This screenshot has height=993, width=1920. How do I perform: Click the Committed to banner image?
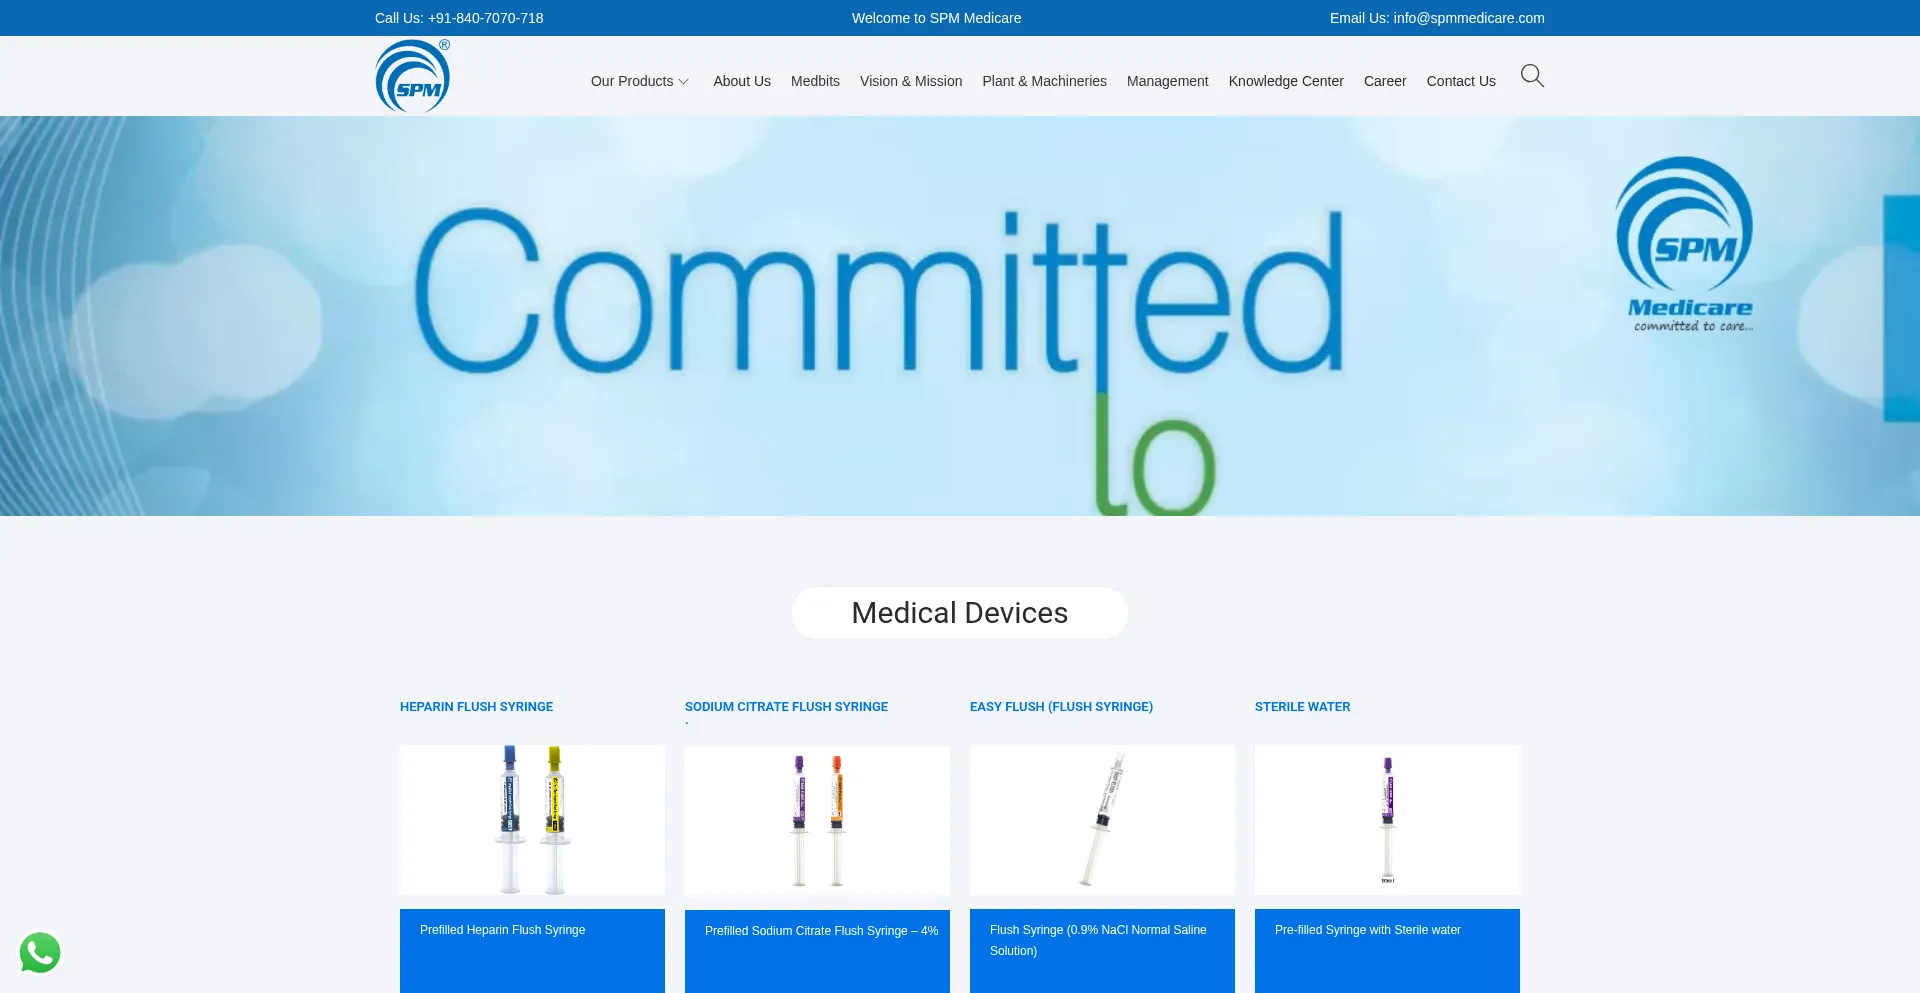960,316
